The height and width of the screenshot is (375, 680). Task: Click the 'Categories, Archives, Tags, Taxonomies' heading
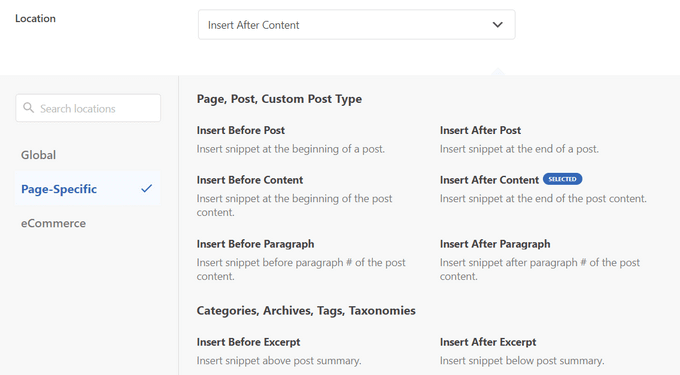[306, 310]
